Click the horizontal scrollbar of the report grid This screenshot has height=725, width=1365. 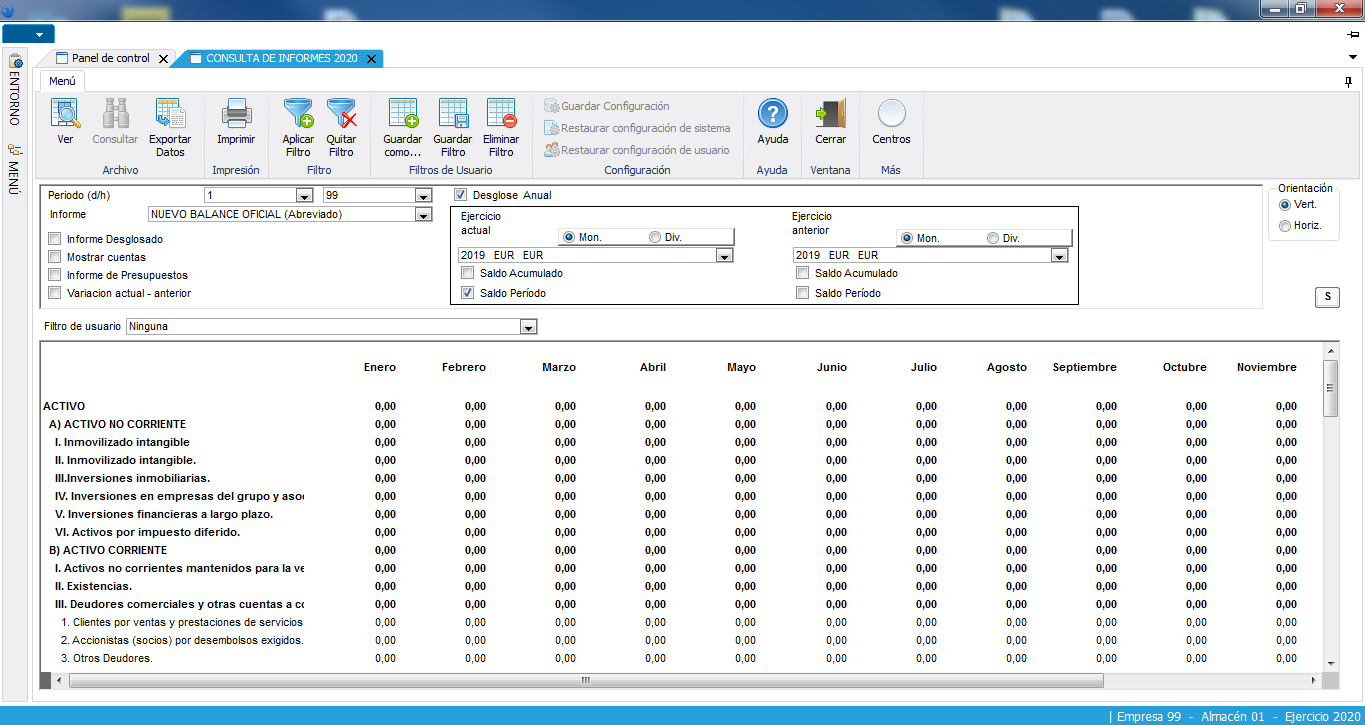pyautogui.click(x=585, y=680)
